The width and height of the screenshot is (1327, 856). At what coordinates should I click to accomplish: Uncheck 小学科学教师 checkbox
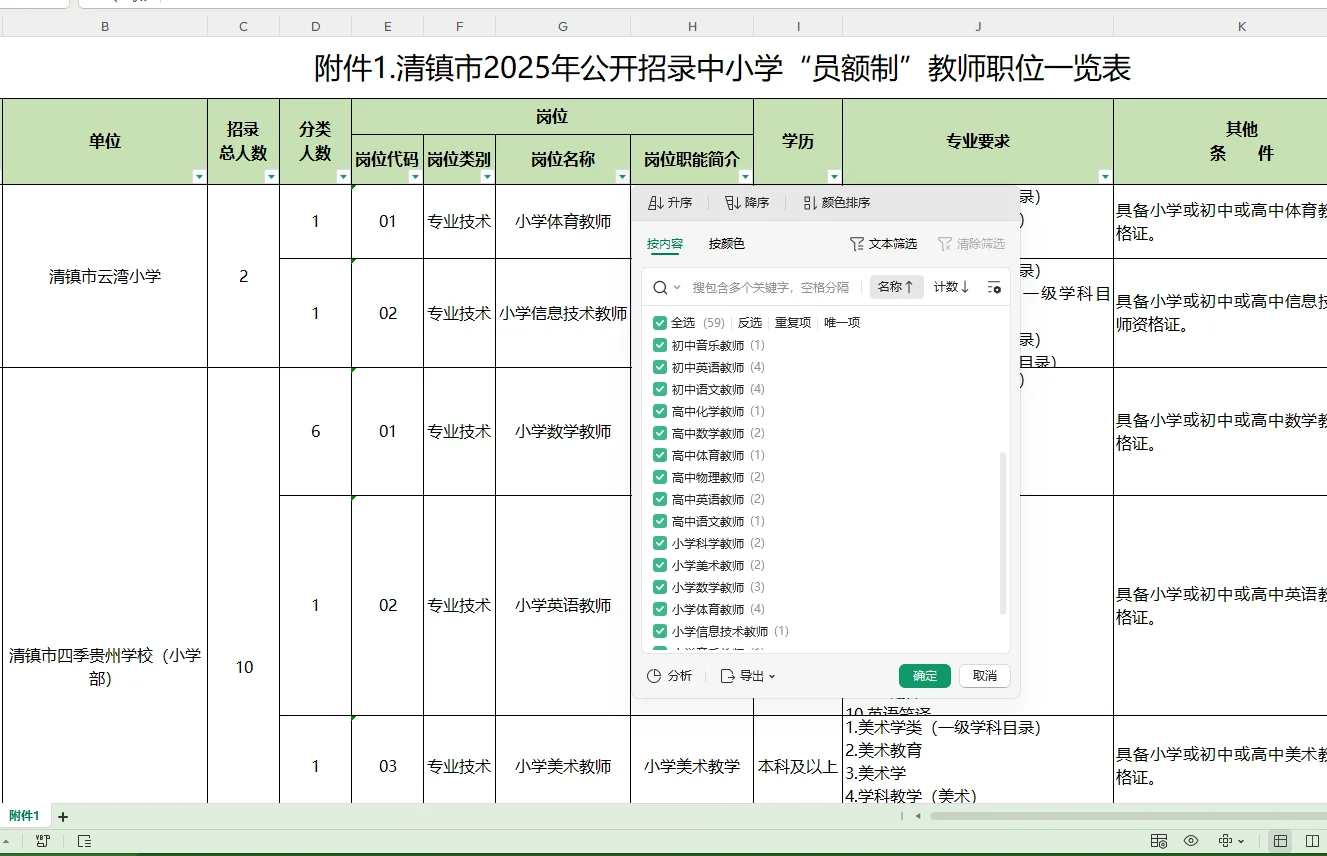click(x=660, y=543)
